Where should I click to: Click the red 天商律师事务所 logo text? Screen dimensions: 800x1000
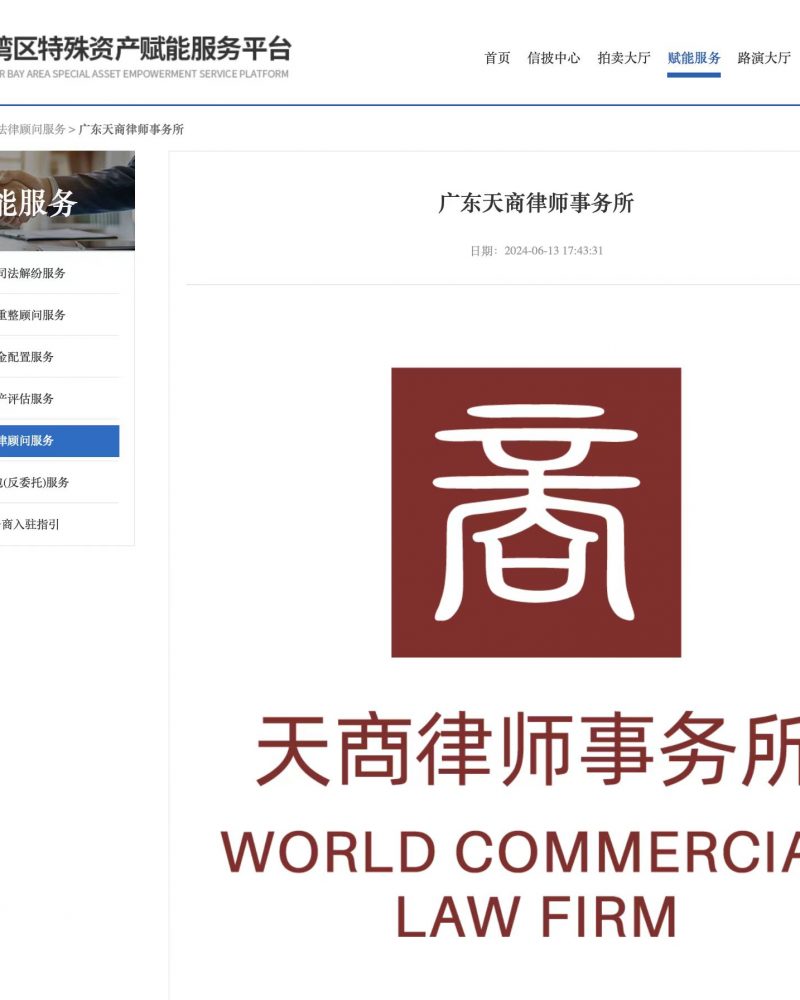528,749
